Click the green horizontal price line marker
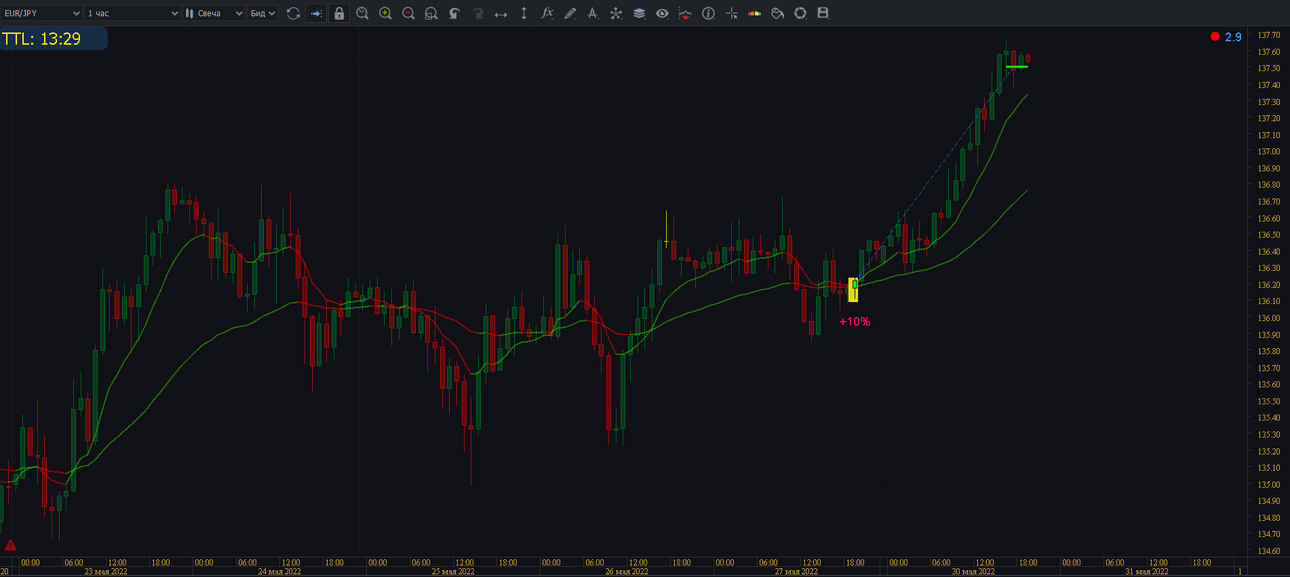 tap(1017, 66)
